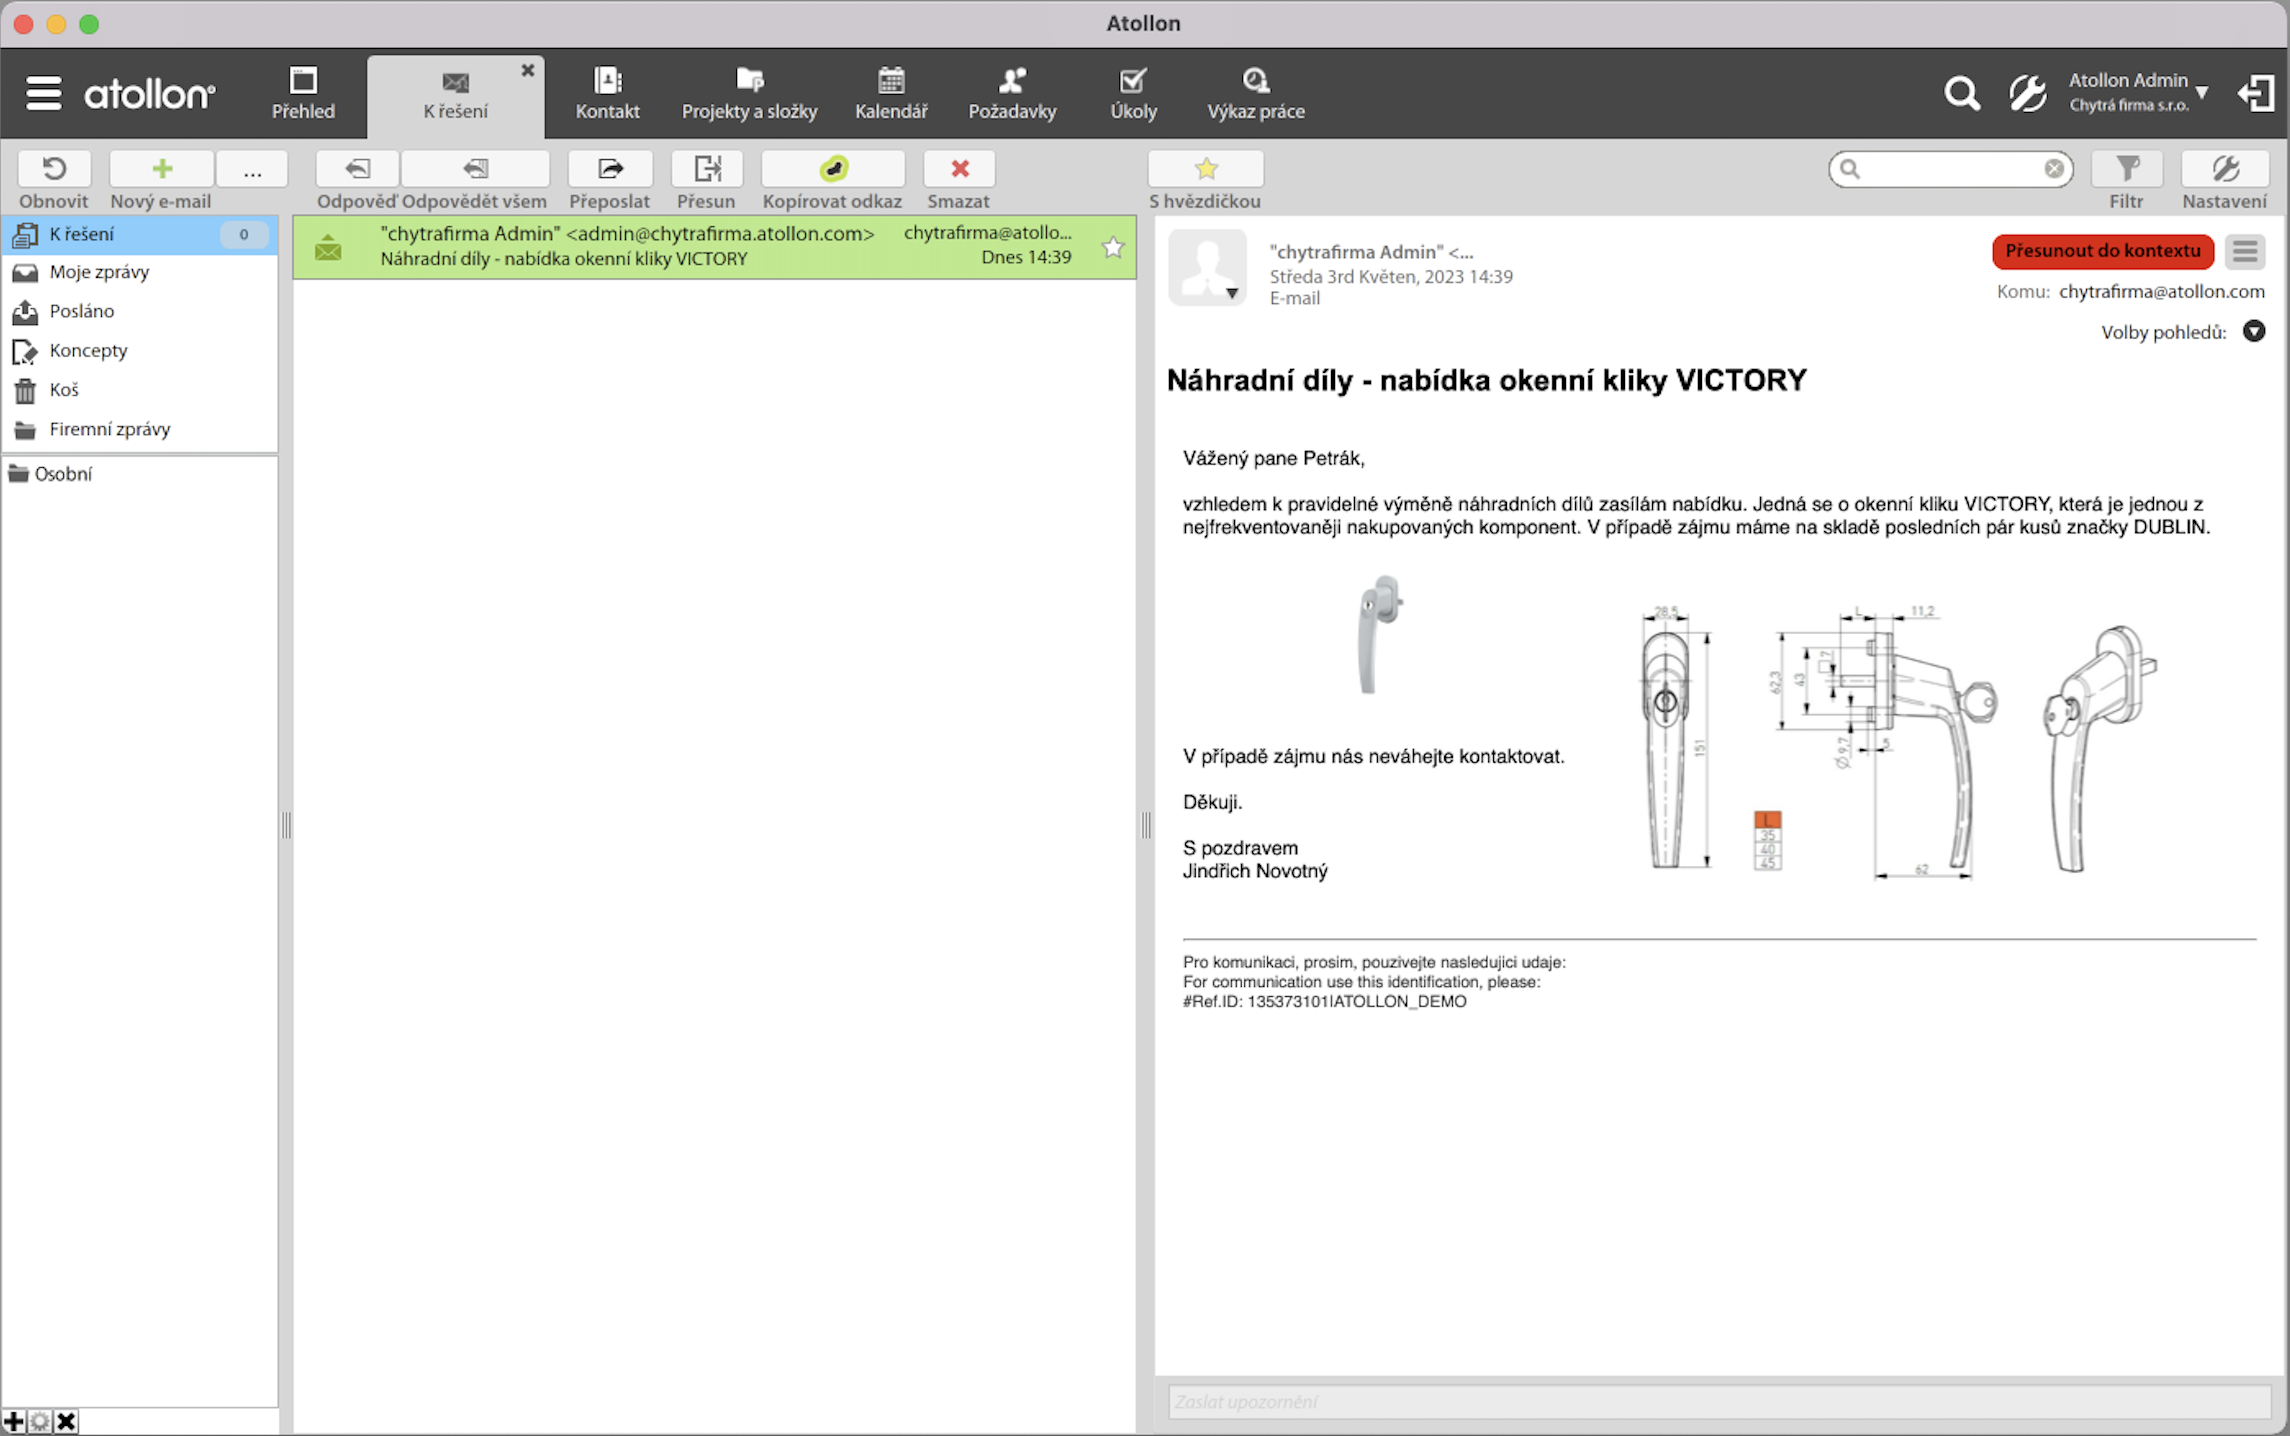
Task: Delete message with Smazat red X
Action: [959, 169]
